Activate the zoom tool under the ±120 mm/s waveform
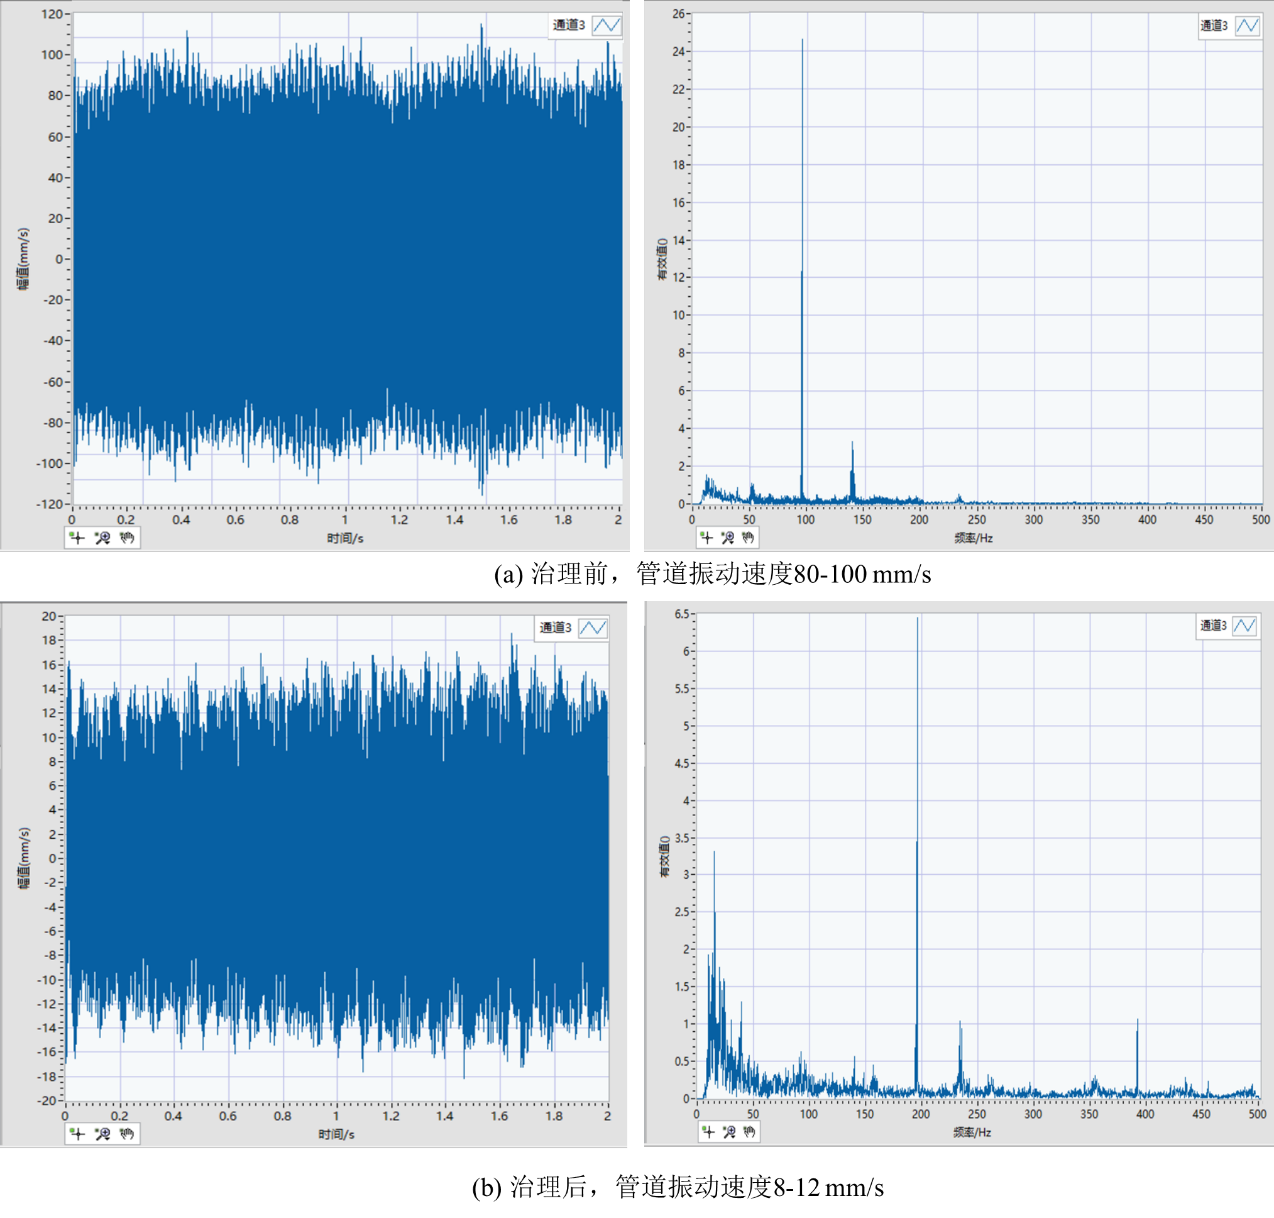This screenshot has width=1274, height=1218. (x=102, y=538)
